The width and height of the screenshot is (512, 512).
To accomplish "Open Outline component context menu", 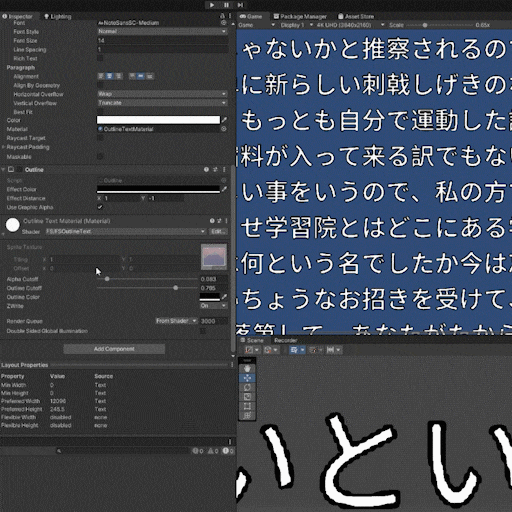I will point(224,170).
